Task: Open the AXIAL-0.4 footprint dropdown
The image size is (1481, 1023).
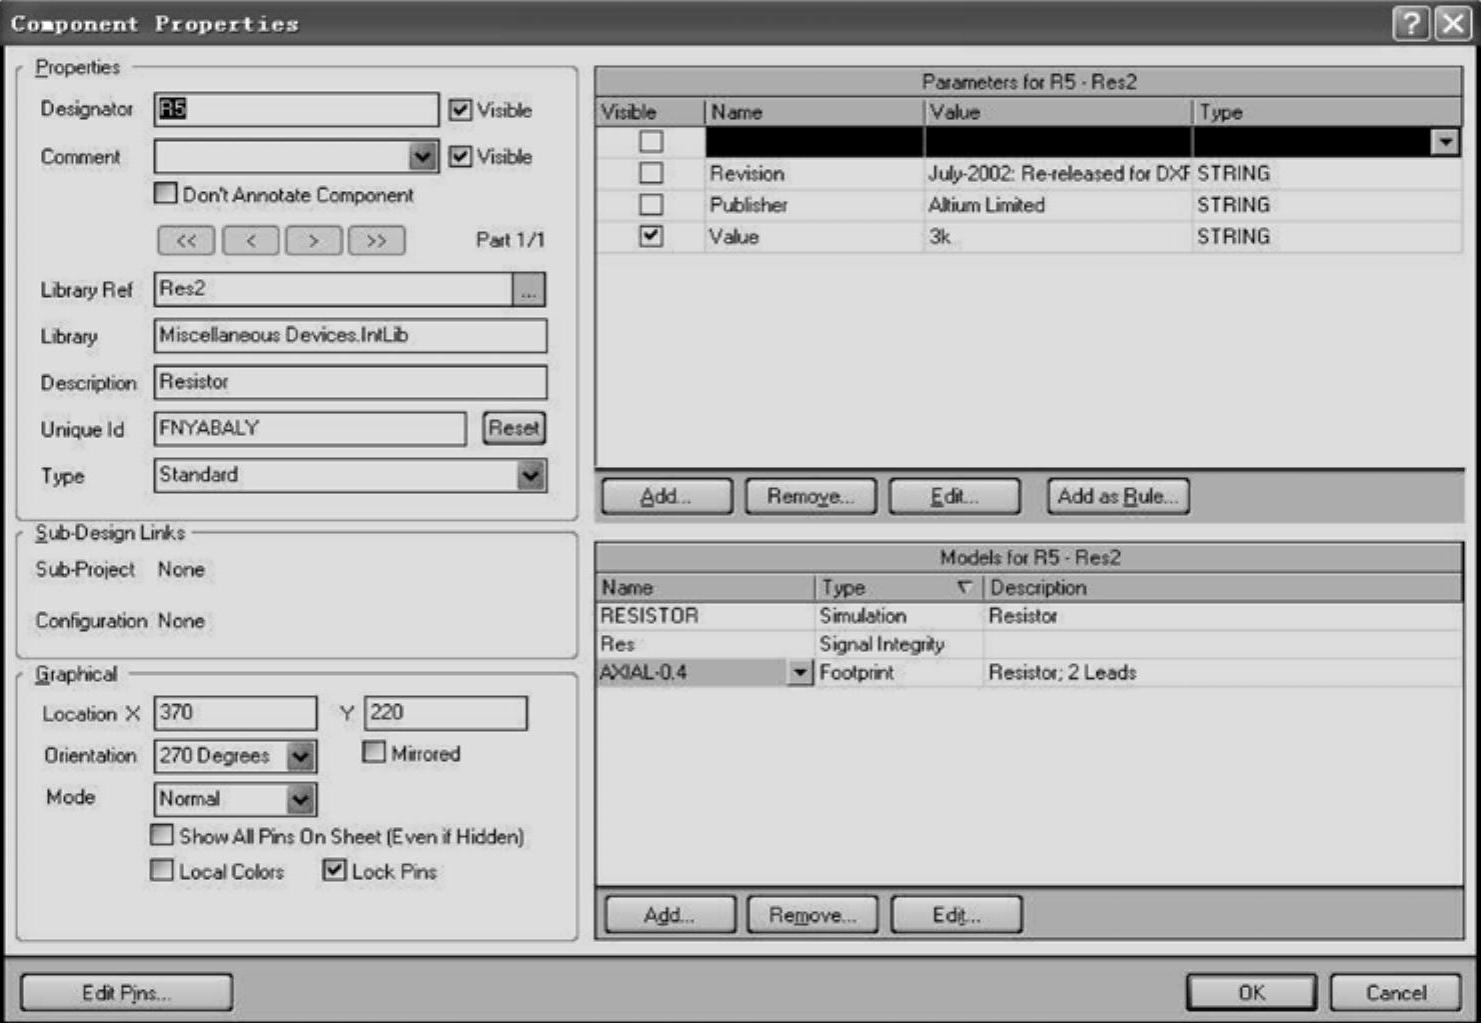Action: click(x=799, y=673)
